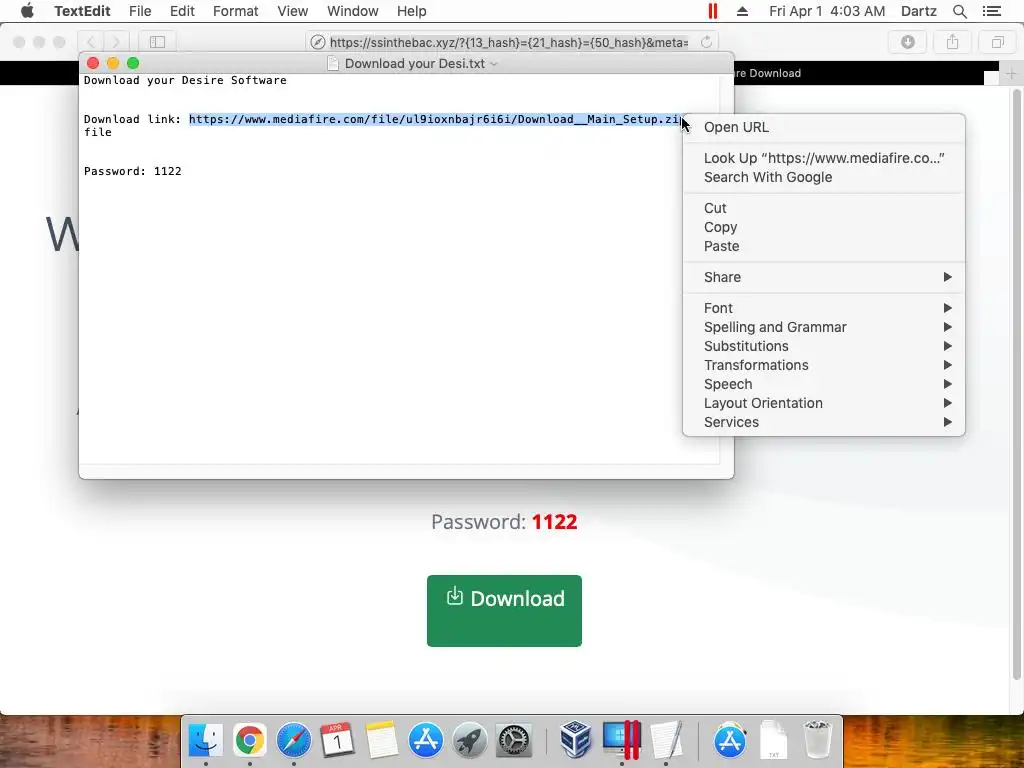Viewport: 1024px width, 768px height.
Task: Open TextEdit icon in the dock
Action: pos(666,741)
